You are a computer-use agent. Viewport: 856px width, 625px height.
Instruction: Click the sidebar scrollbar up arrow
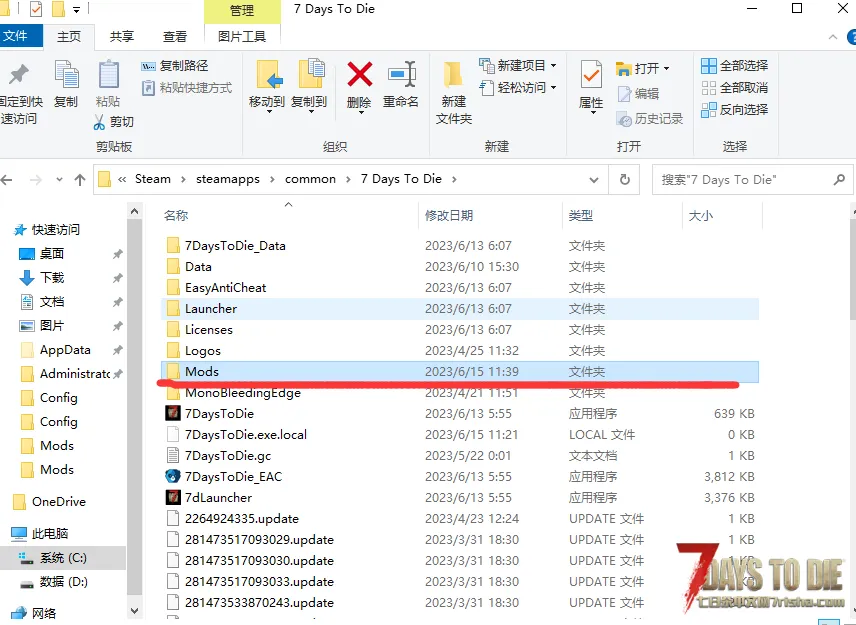click(x=134, y=211)
